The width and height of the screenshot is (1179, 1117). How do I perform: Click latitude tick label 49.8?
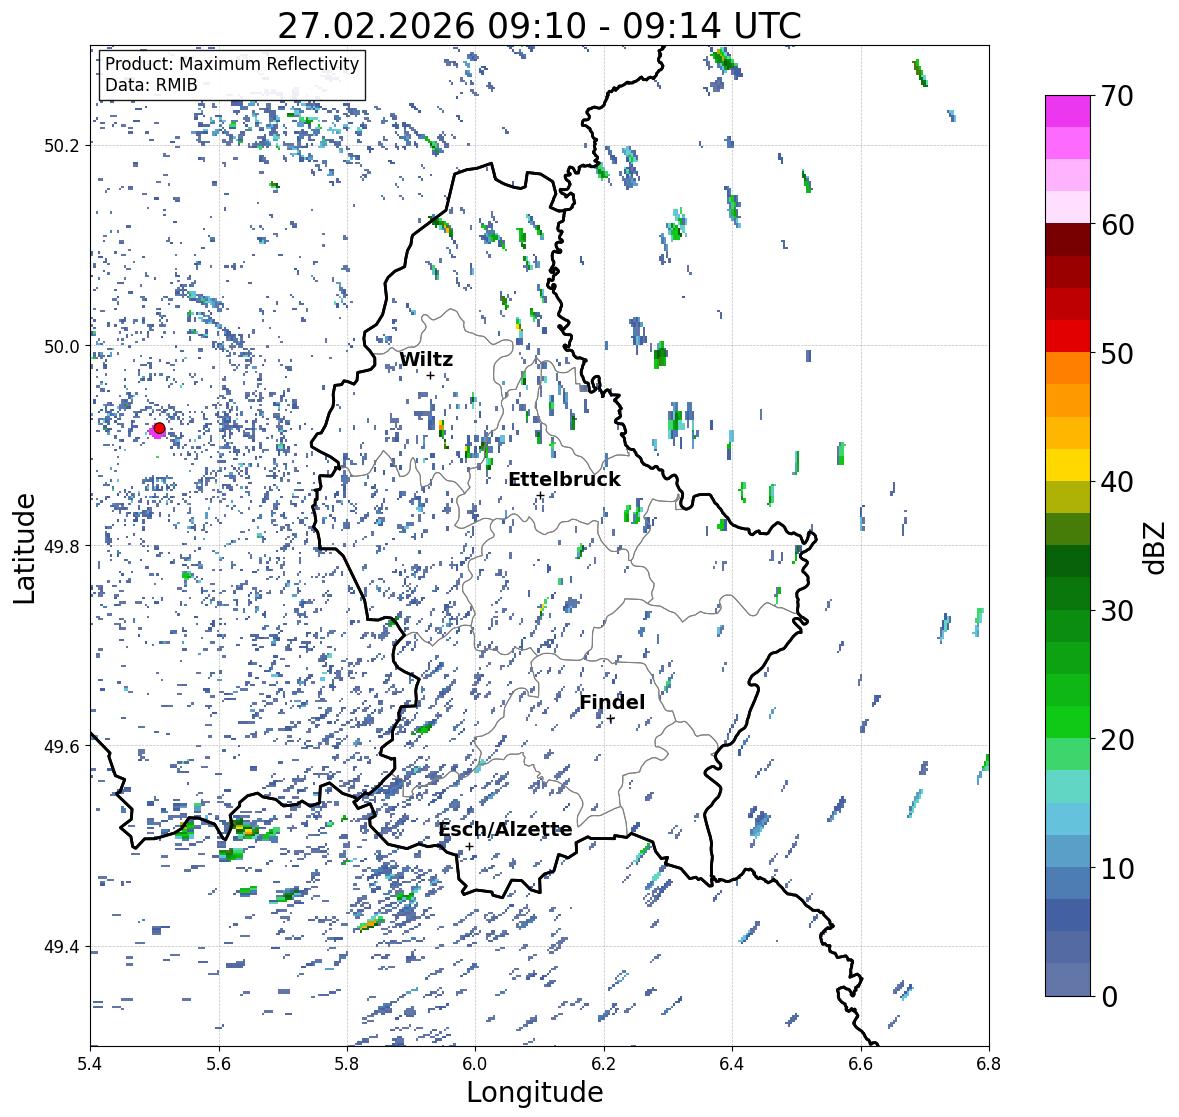tap(62, 546)
